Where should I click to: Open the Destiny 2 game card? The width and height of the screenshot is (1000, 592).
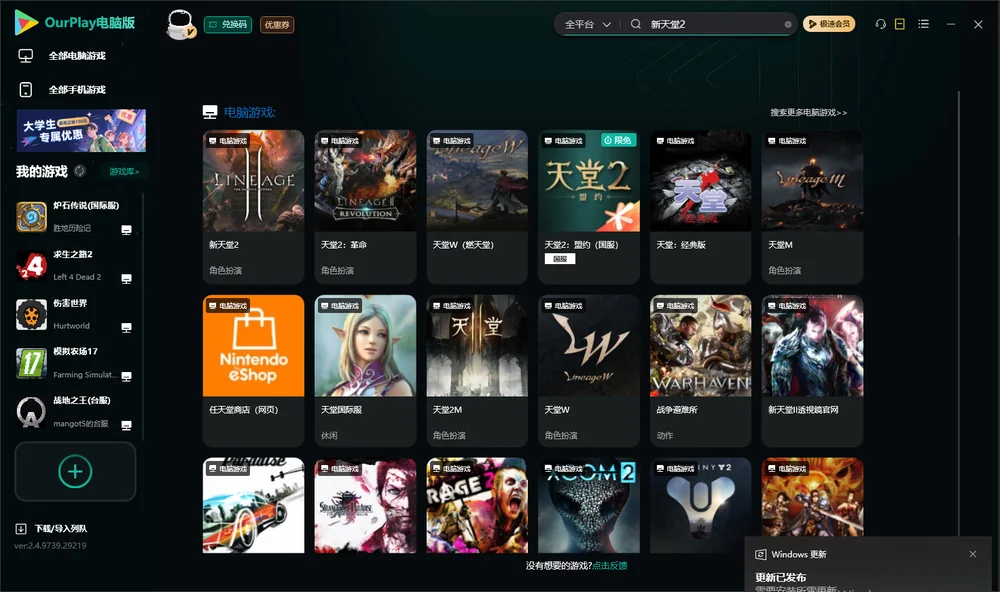(x=701, y=505)
